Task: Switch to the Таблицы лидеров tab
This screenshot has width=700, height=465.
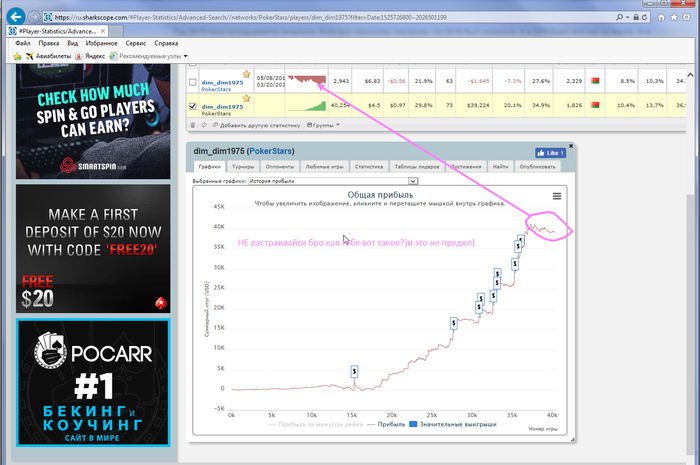Action: [417, 166]
